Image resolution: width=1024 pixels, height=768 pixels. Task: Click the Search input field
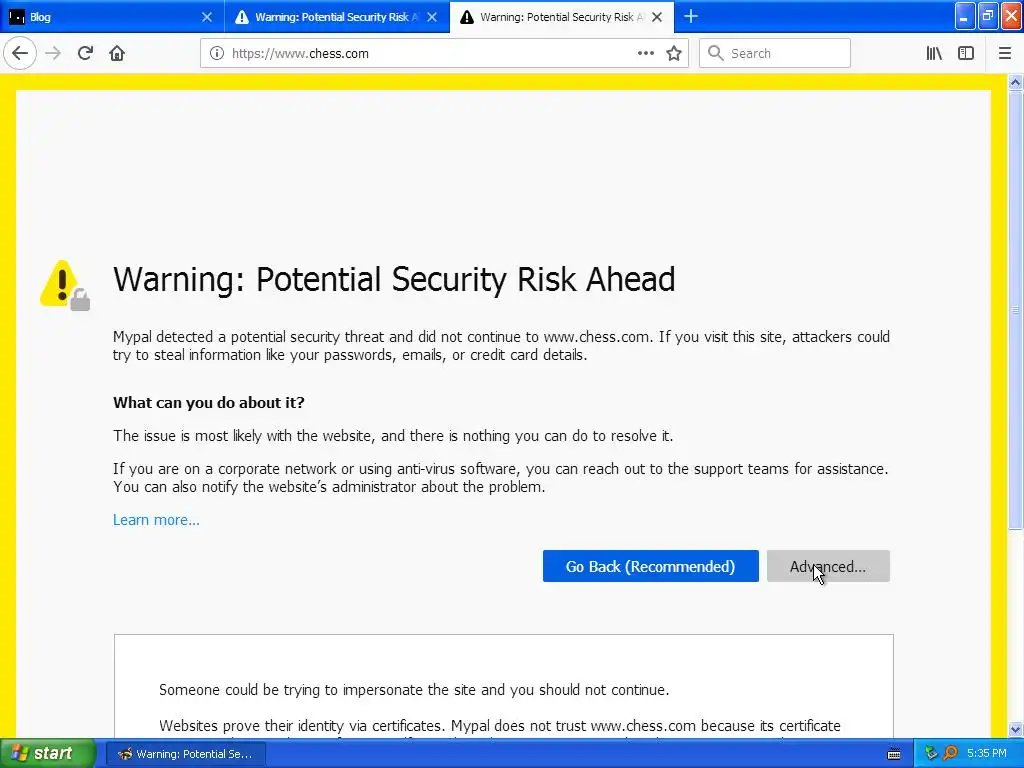click(x=775, y=54)
